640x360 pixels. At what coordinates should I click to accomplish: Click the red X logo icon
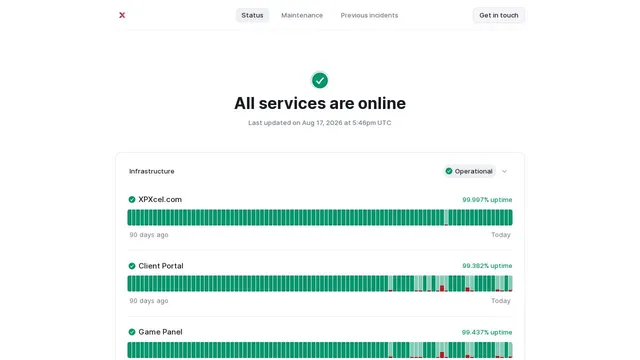pyautogui.click(x=122, y=15)
